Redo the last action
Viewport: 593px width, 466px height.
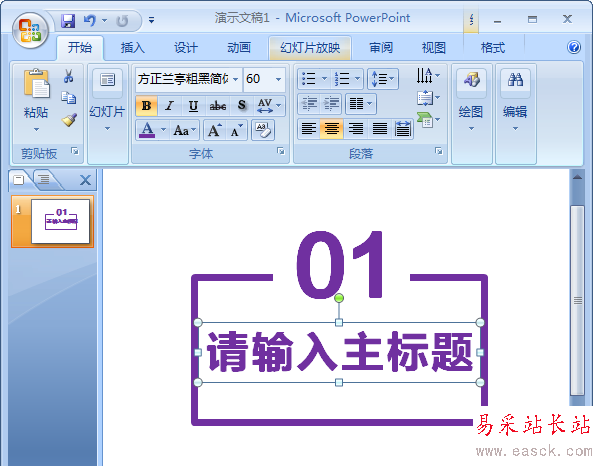(122, 21)
